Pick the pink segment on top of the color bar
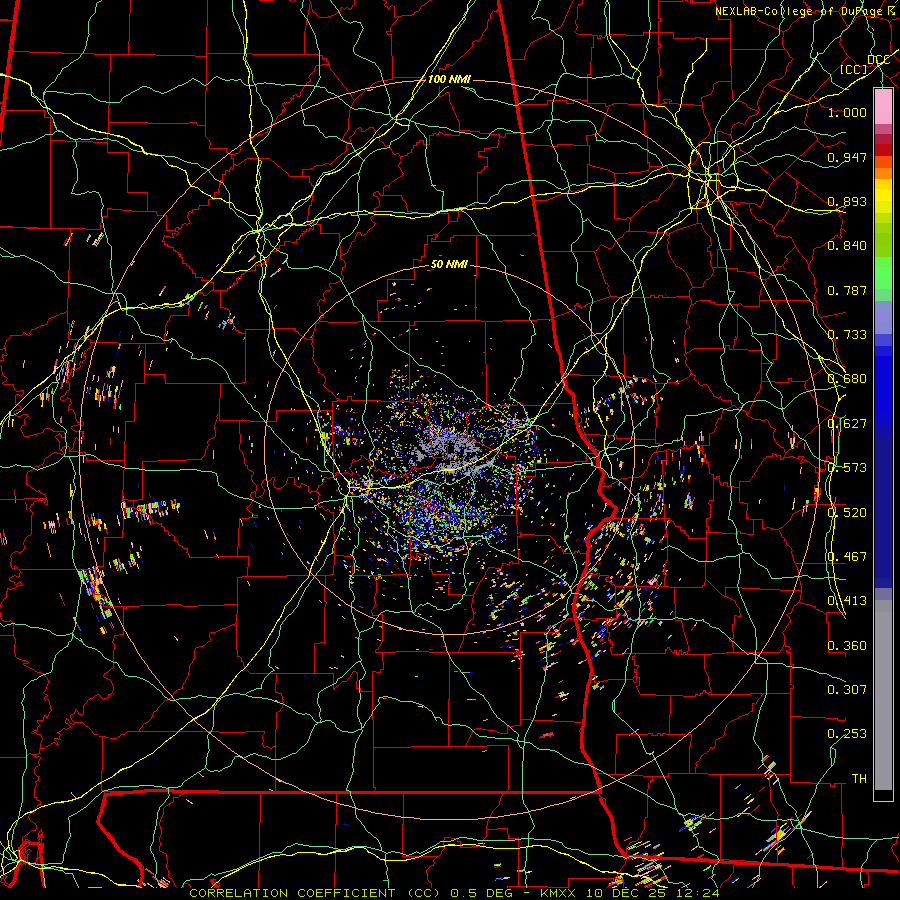The width and height of the screenshot is (900, 900). click(883, 107)
